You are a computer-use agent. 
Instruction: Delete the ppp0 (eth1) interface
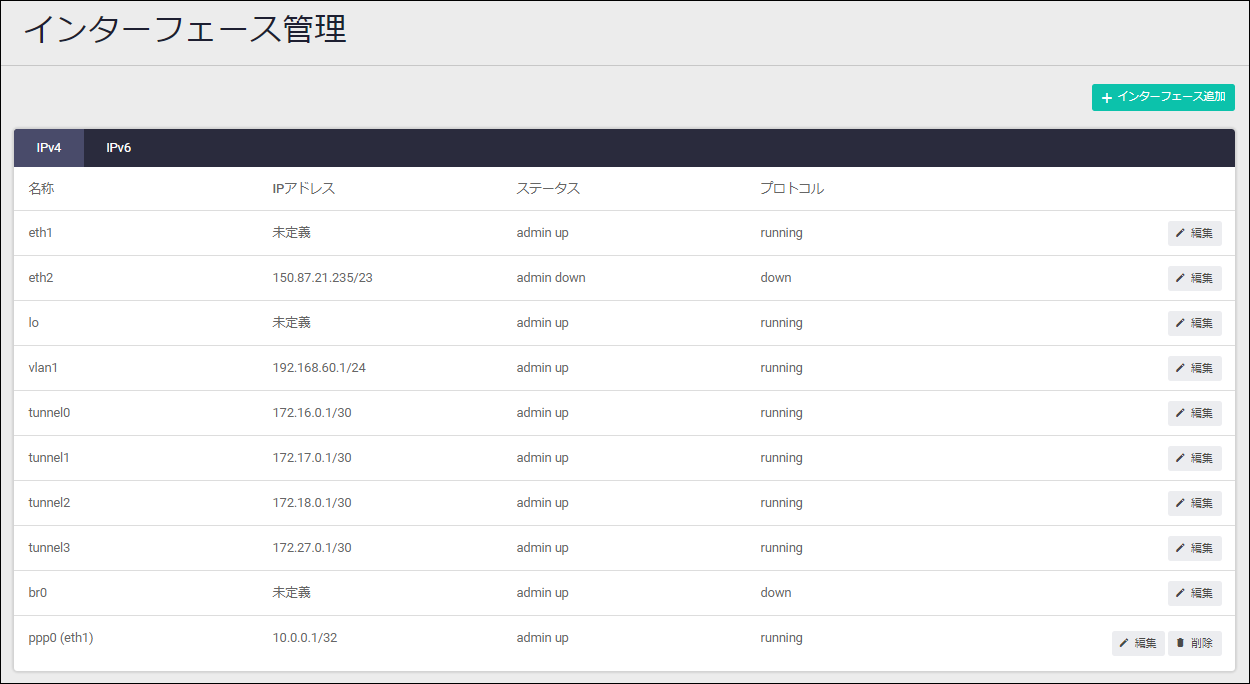click(1194, 643)
